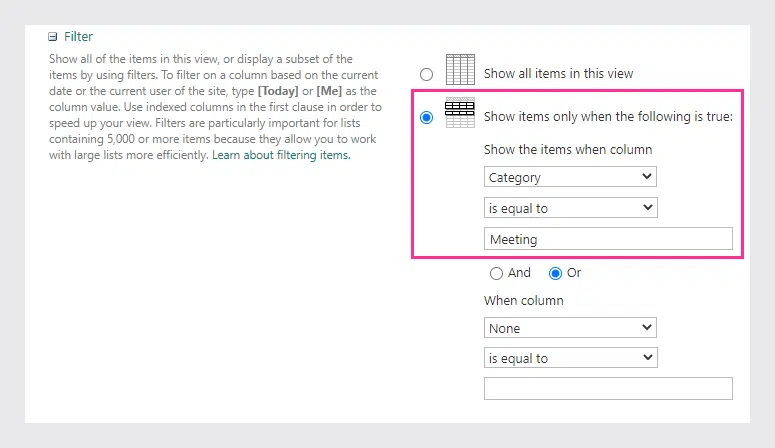
Task: Click 'Show all items in this view' label
Action: click(x=558, y=74)
